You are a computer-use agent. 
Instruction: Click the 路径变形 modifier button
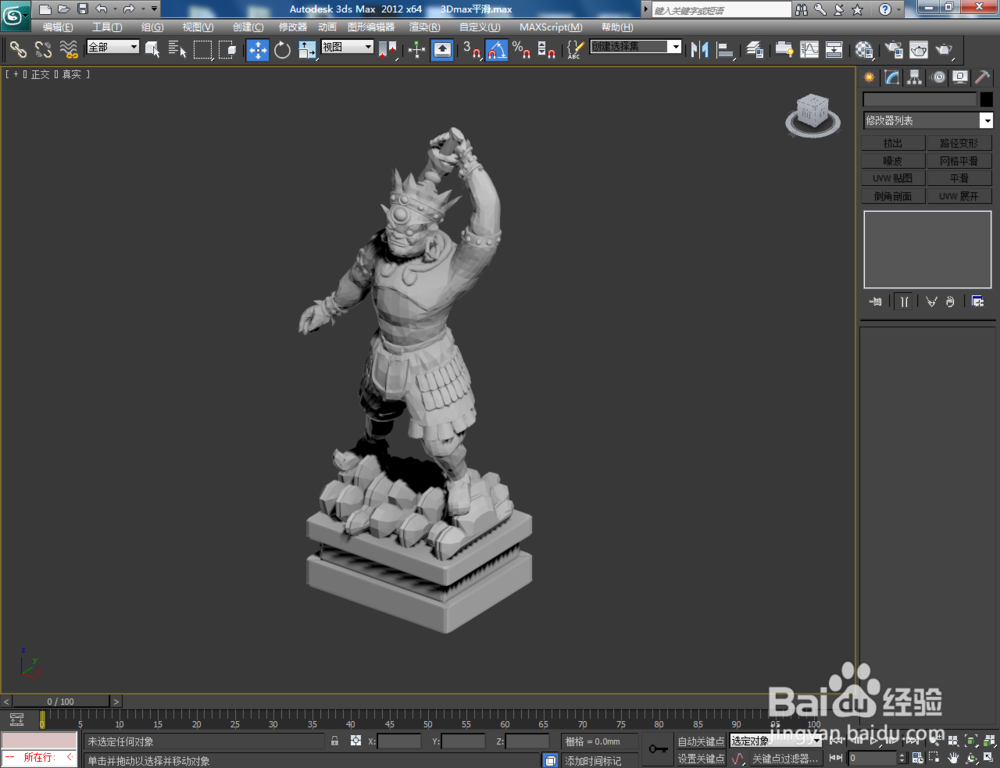[x=959, y=143]
